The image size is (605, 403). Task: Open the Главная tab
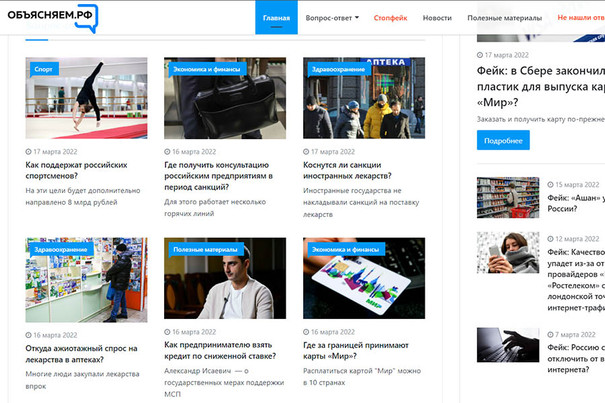click(x=276, y=18)
